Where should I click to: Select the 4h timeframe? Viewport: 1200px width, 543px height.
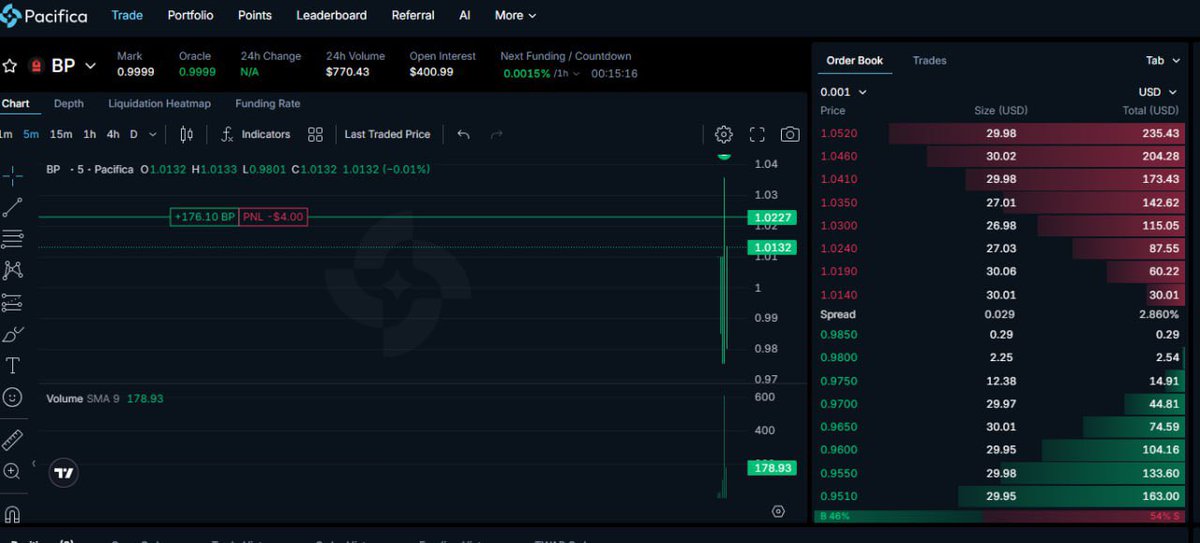[x=113, y=134]
